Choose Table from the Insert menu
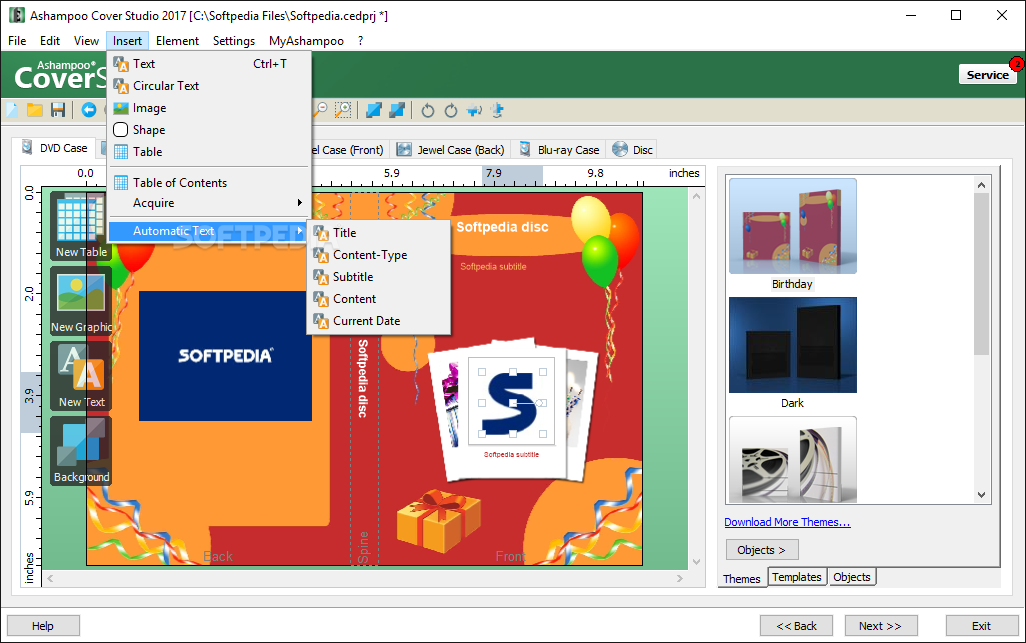The image size is (1026, 643). pyautogui.click(x=209, y=152)
